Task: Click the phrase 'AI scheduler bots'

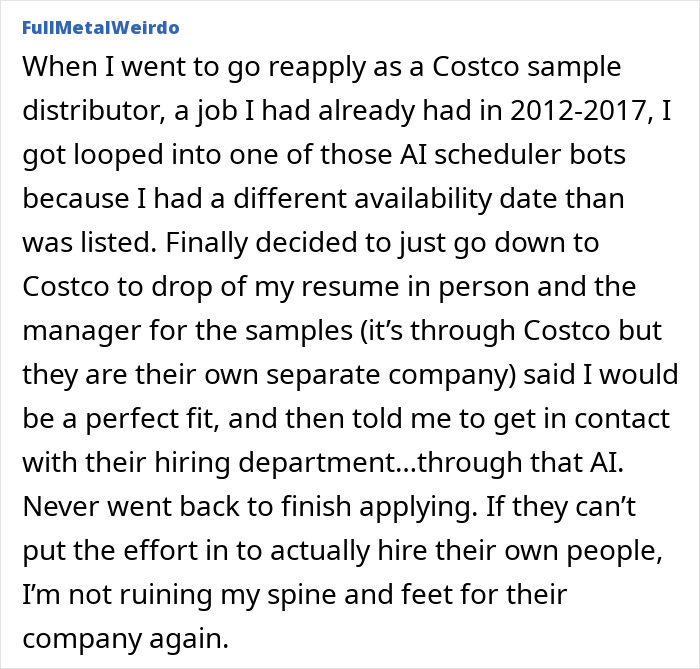Action: point(509,154)
